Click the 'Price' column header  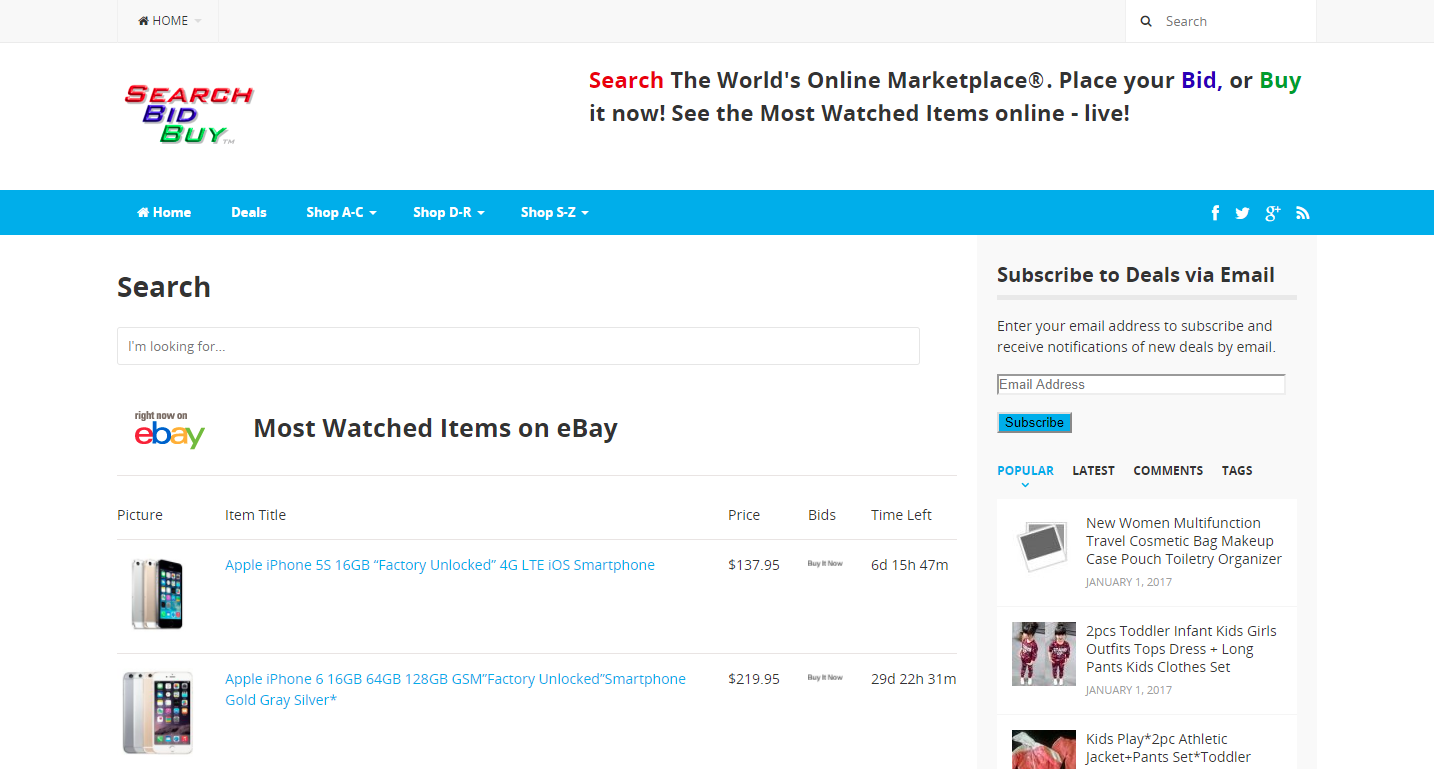744,515
